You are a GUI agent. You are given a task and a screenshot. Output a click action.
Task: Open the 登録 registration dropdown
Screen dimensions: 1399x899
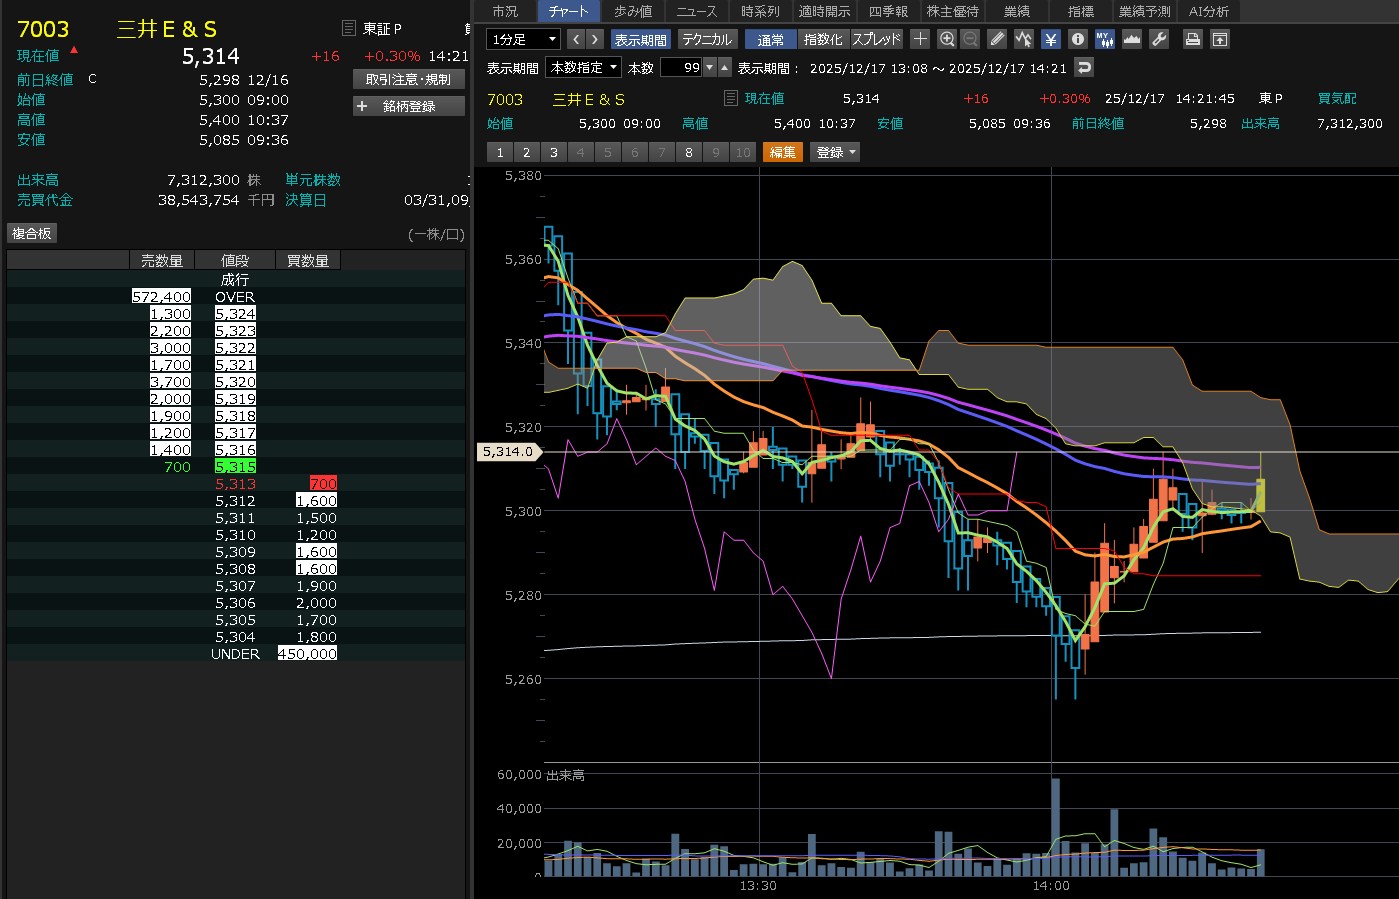836,152
